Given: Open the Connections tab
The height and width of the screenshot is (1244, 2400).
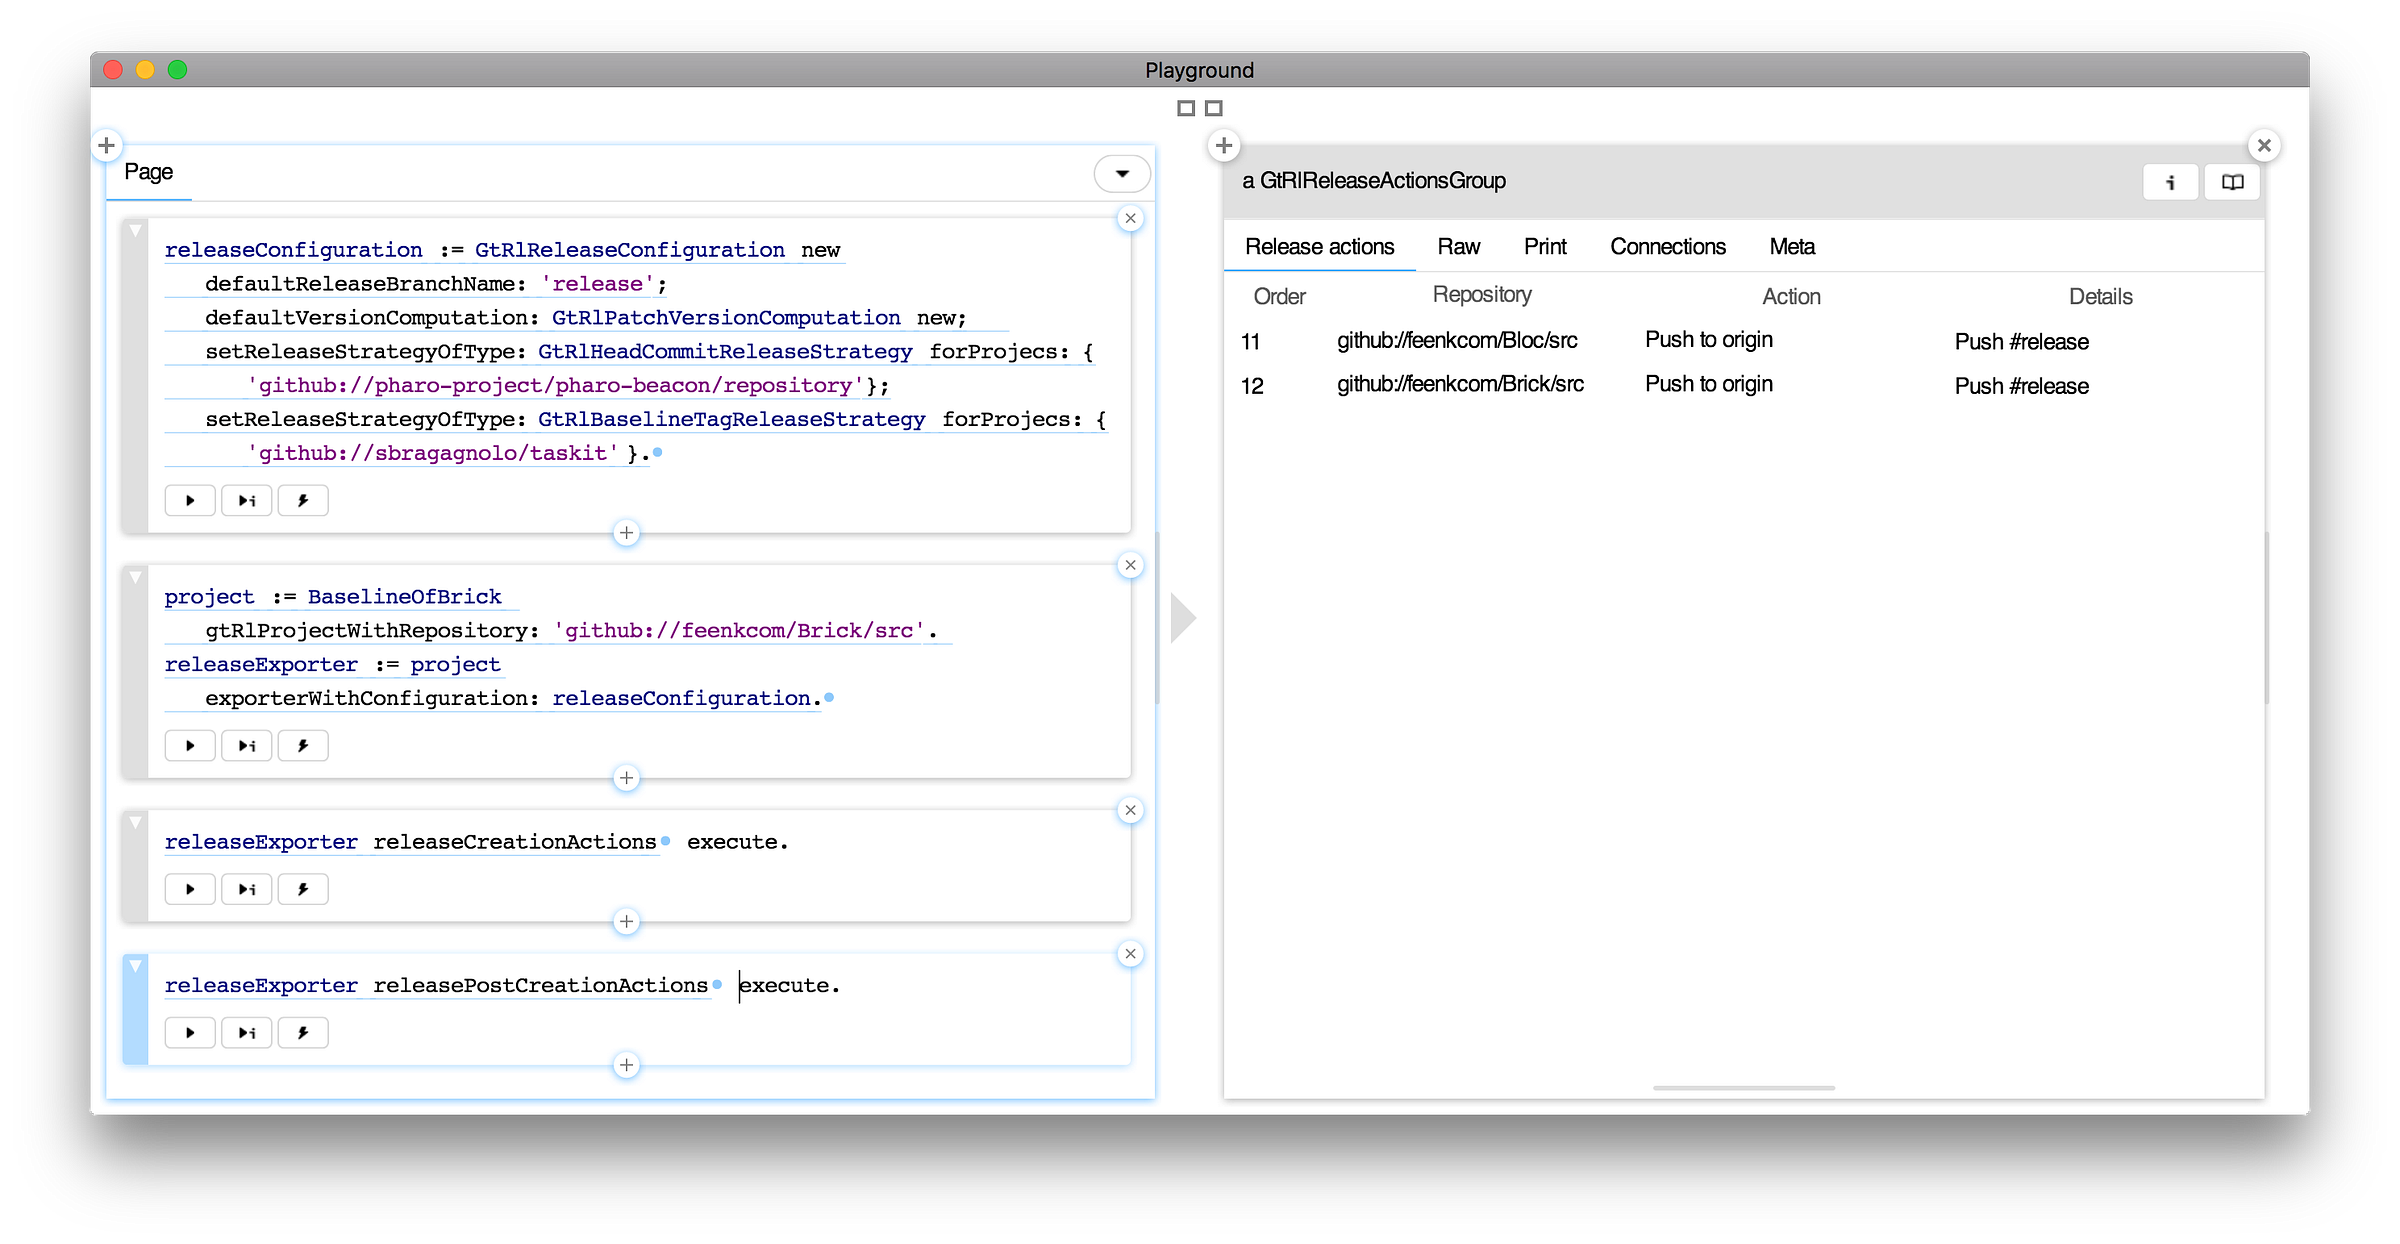Looking at the screenshot, I should pyautogui.click(x=1667, y=247).
